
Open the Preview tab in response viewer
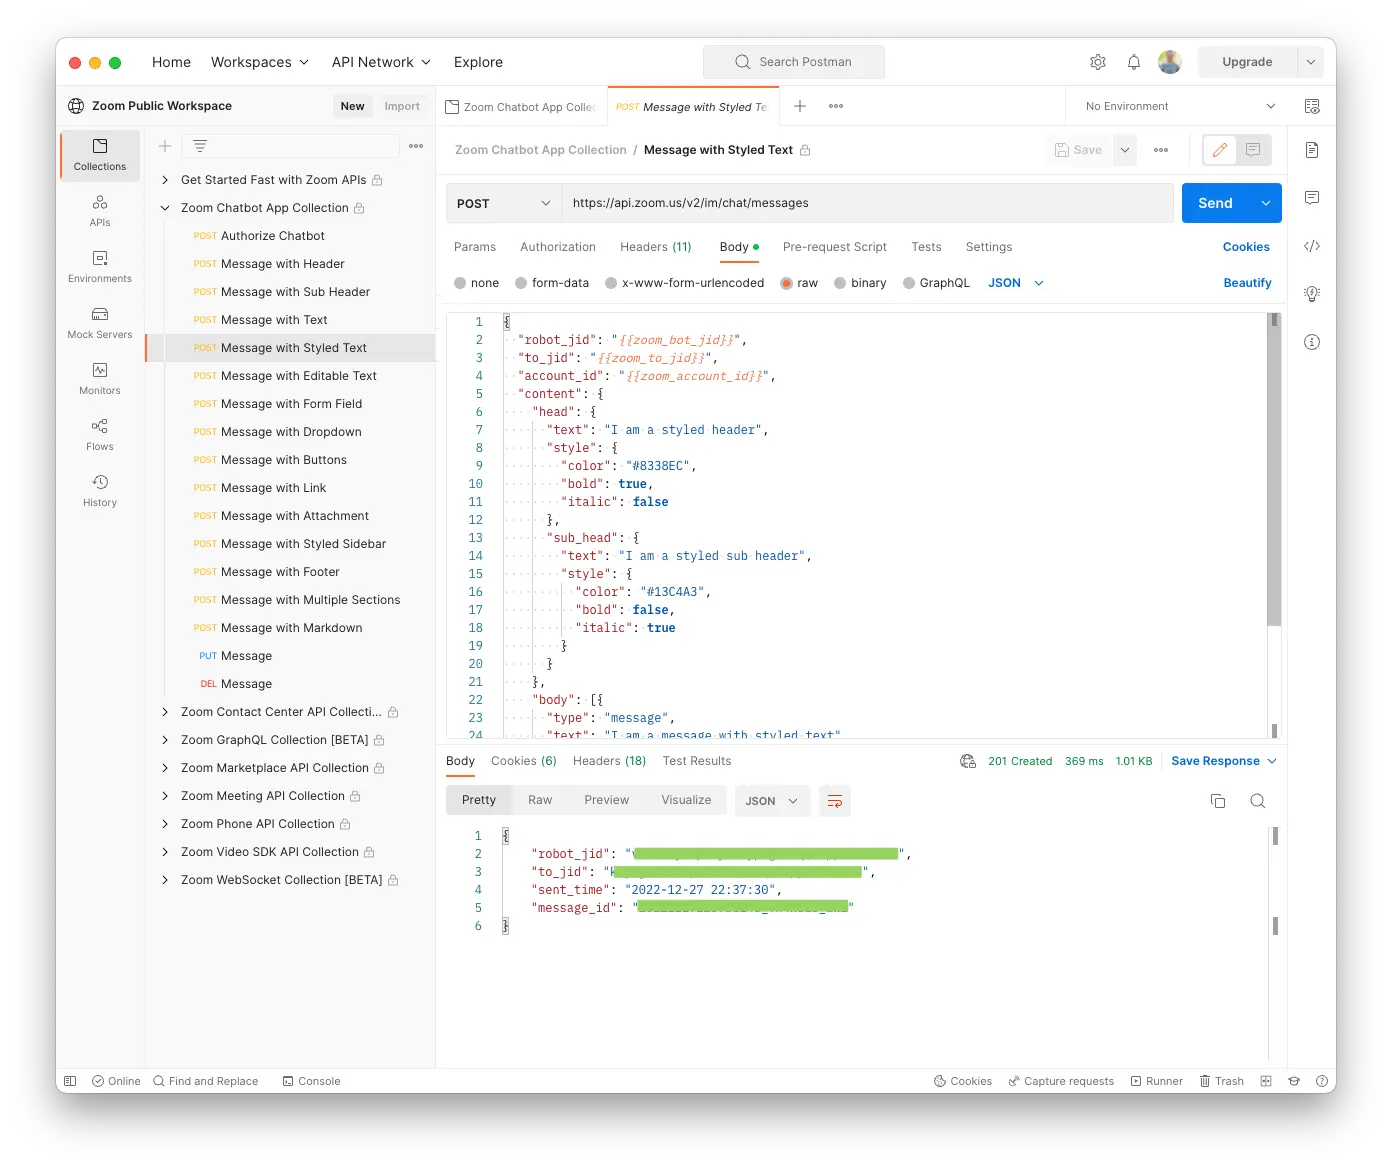[606, 800]
